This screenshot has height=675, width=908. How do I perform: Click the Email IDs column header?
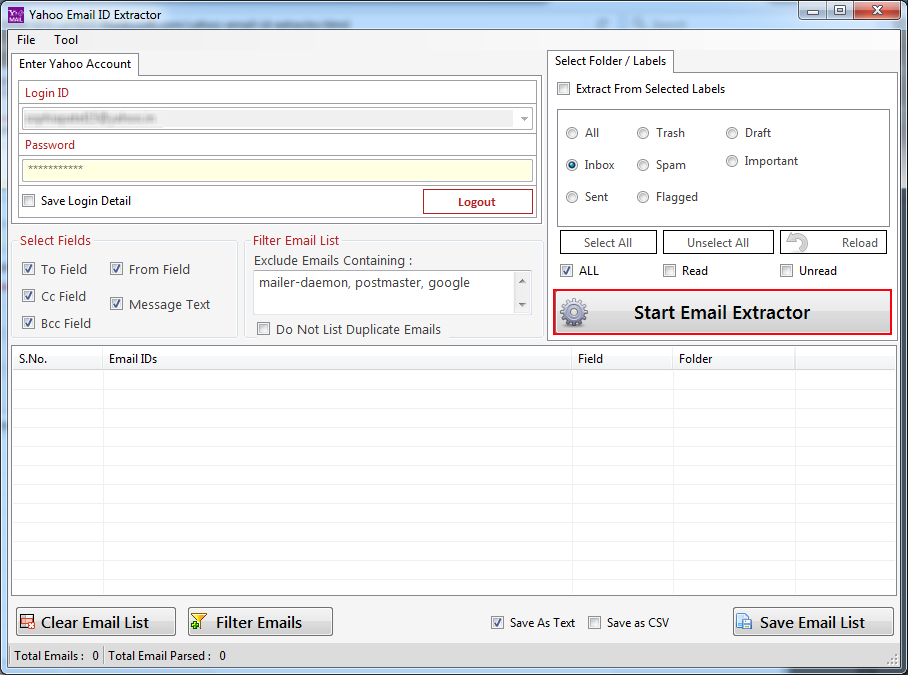pos(338,359)
